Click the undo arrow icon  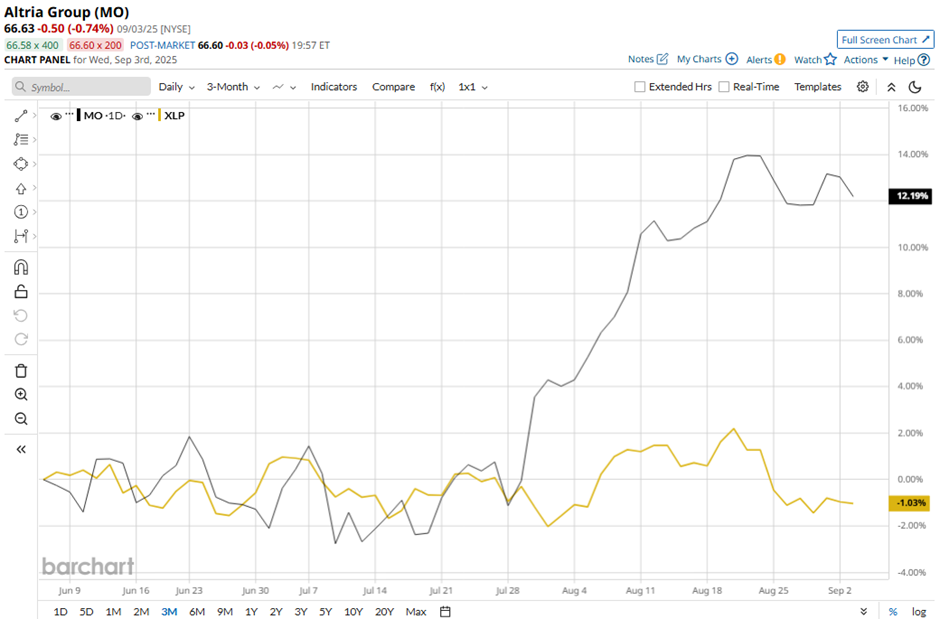[x=20, y=316]
